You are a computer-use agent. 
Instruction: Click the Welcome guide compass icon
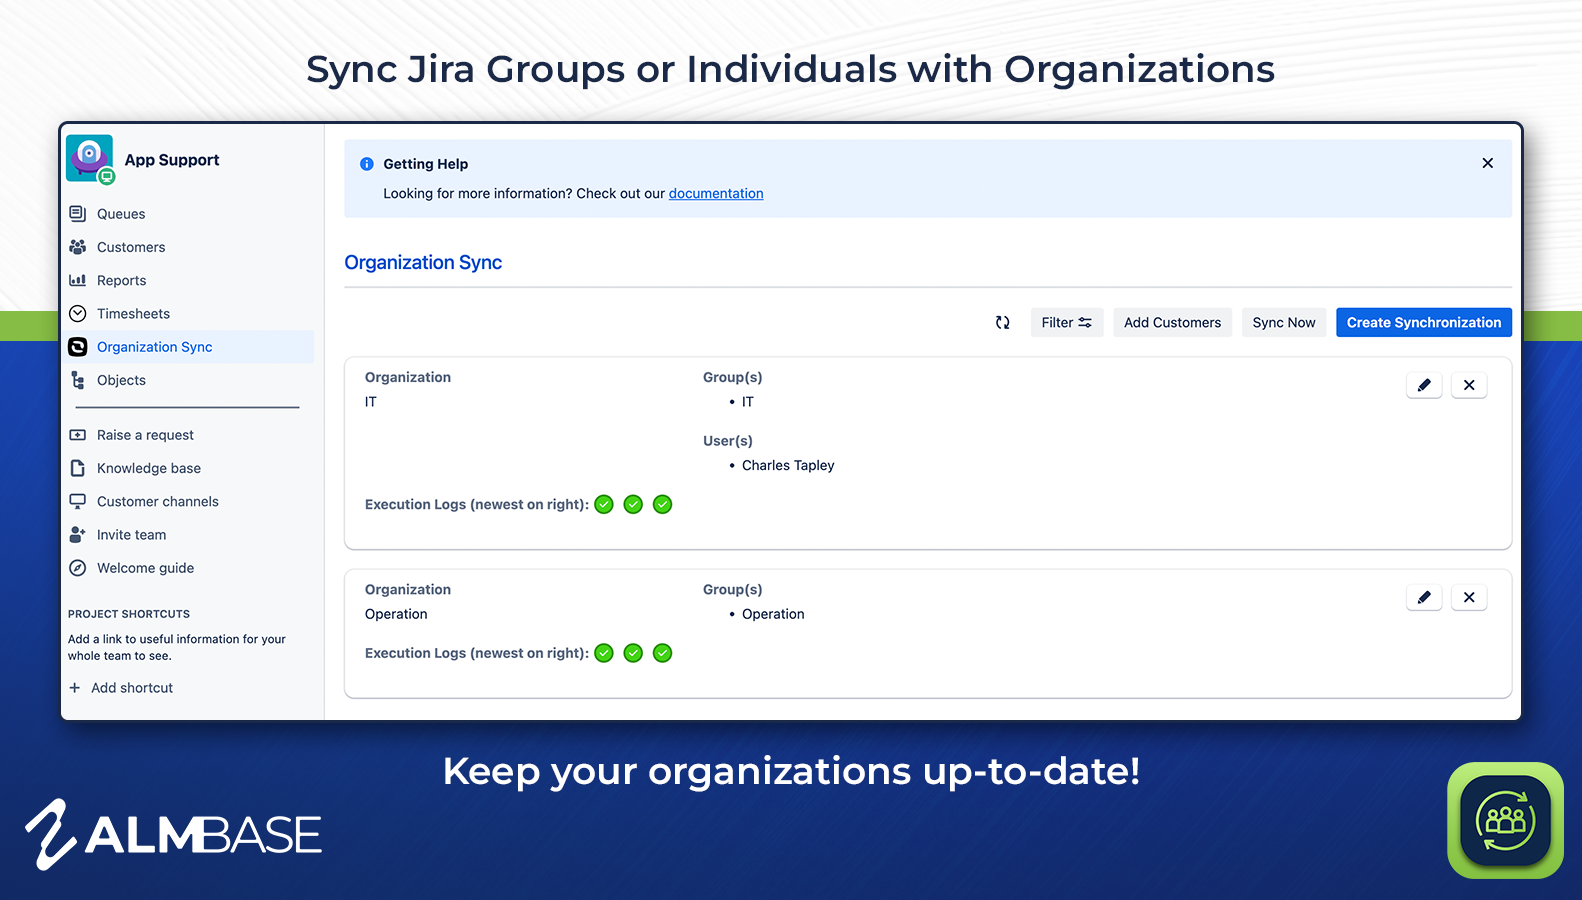pyautogui.click(x=77, y=568)
